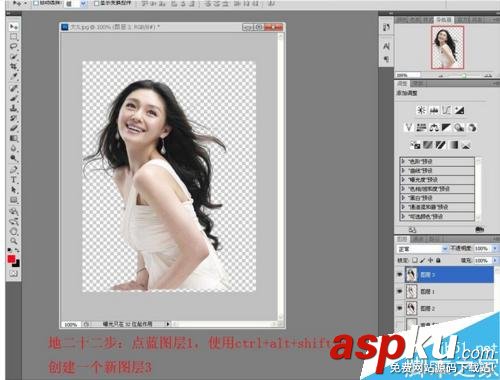The width and height of the screenshot is (500, 380).
Task: Switch to the 调整 adjustments tab
Action: [403, 83]
